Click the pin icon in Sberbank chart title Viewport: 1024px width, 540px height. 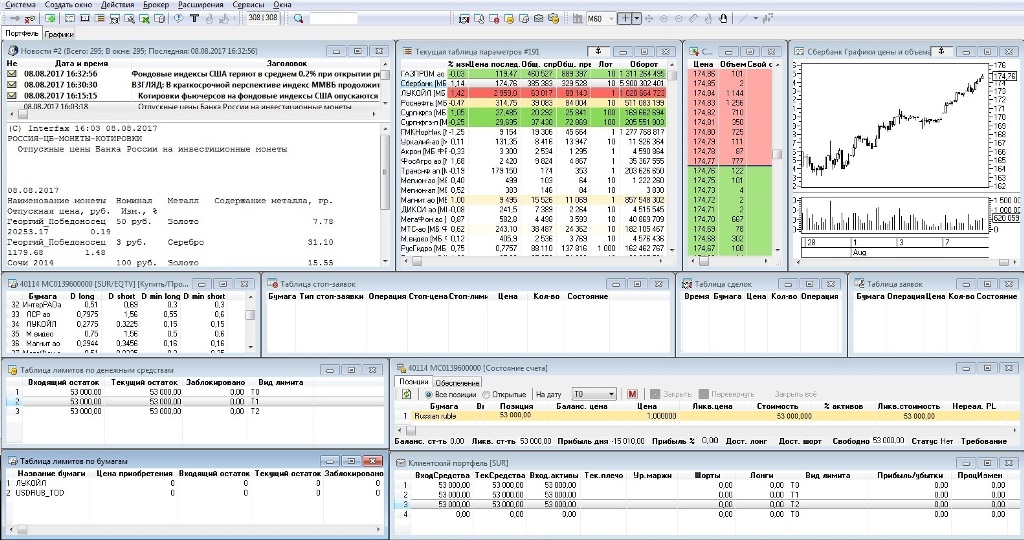pos(941,50)
